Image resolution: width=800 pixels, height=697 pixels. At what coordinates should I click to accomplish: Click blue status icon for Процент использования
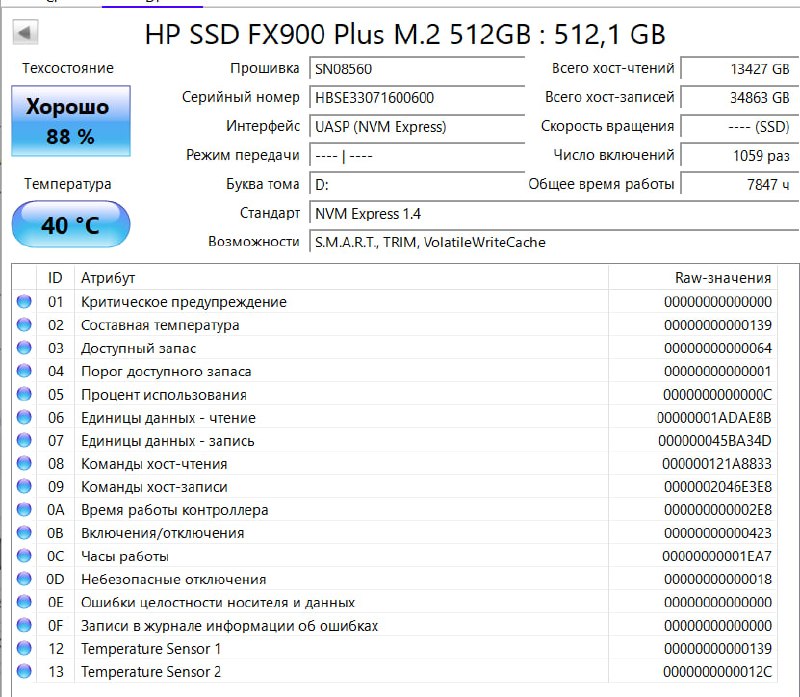24,395
